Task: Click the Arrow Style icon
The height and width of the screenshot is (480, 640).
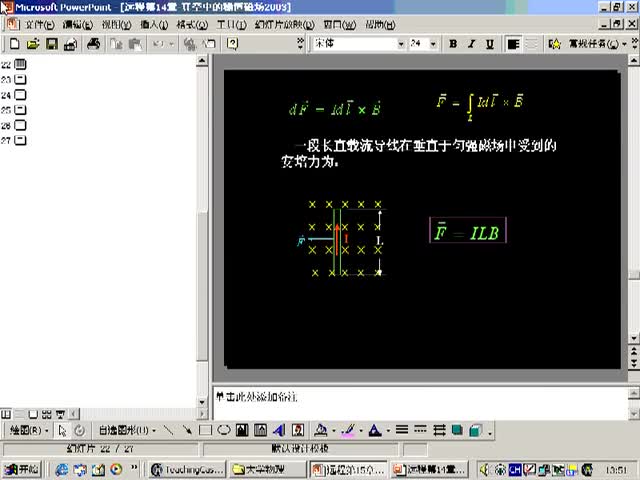Action: pyautogui.click(x=439, y=430)
